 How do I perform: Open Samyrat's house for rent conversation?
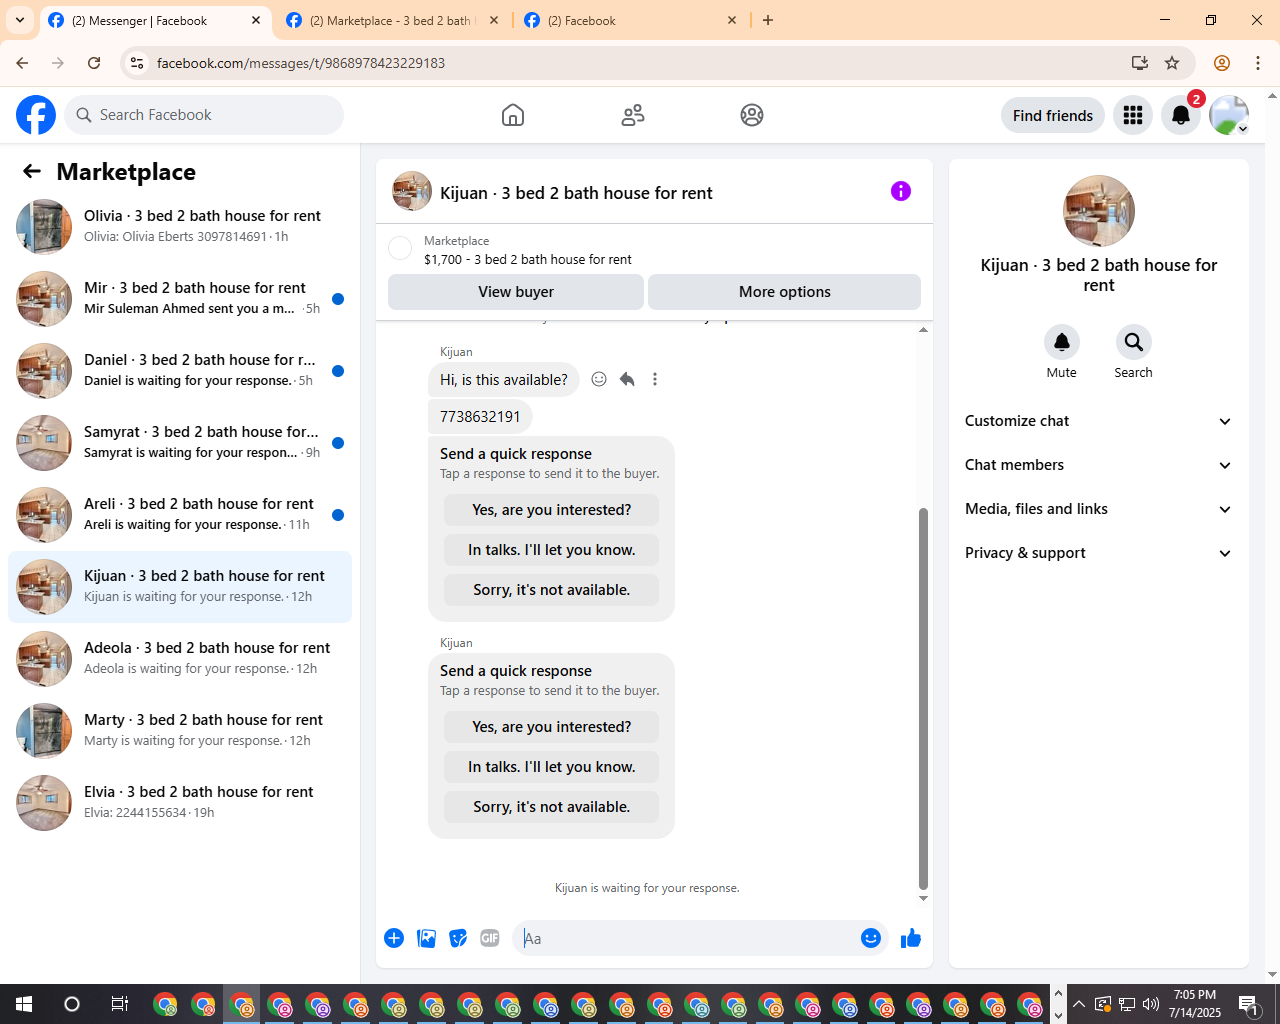[180, 443]
